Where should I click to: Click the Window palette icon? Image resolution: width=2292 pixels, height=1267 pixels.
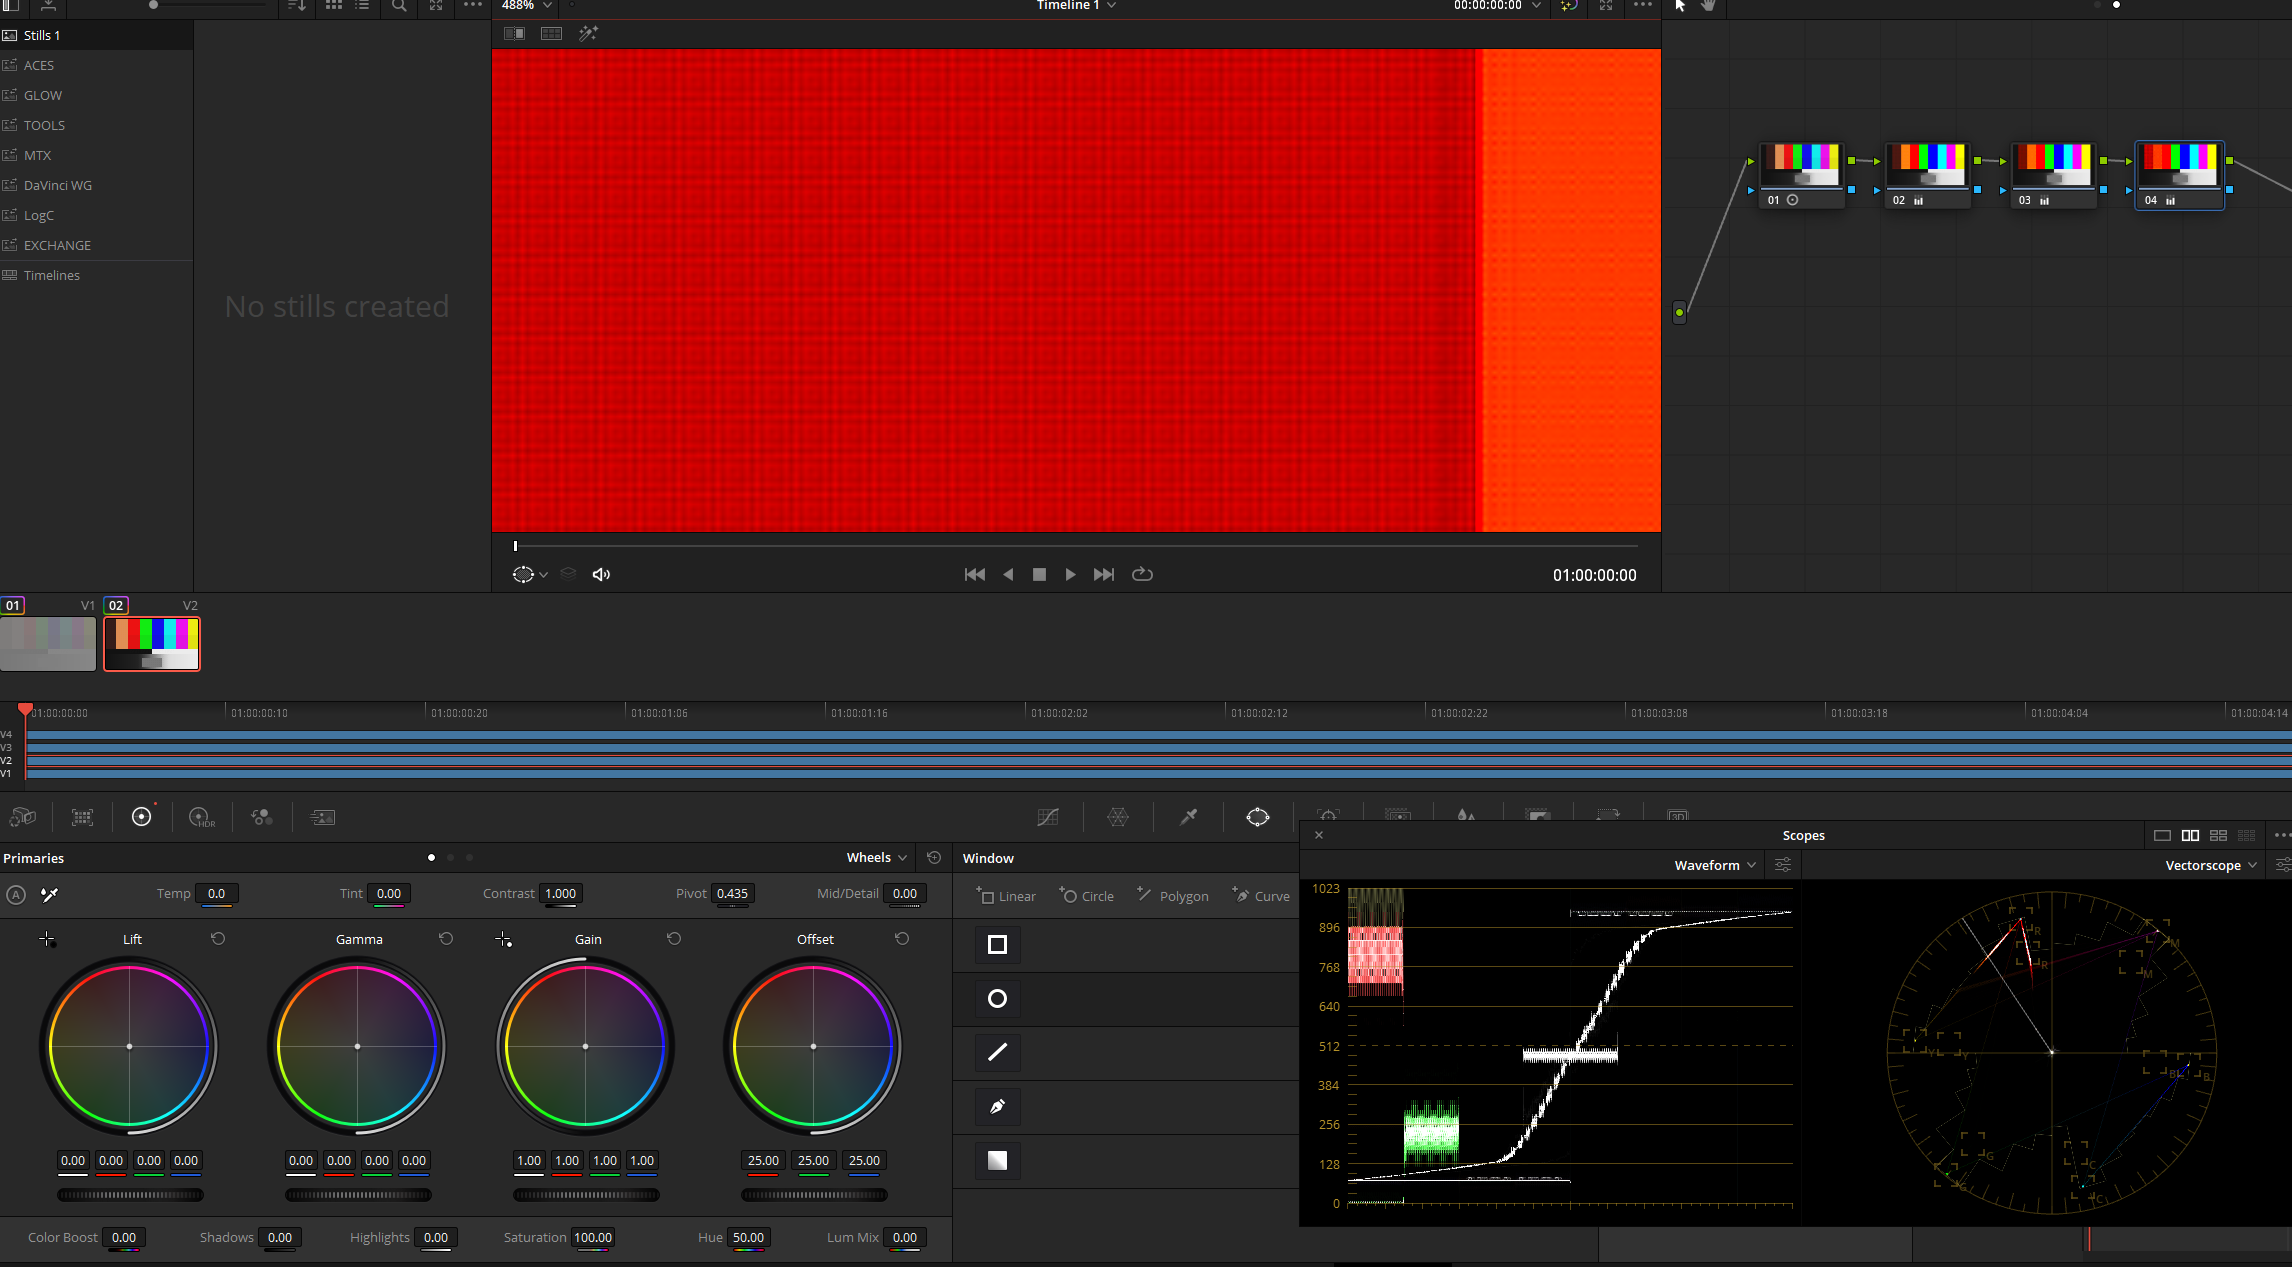(1257, 817)
